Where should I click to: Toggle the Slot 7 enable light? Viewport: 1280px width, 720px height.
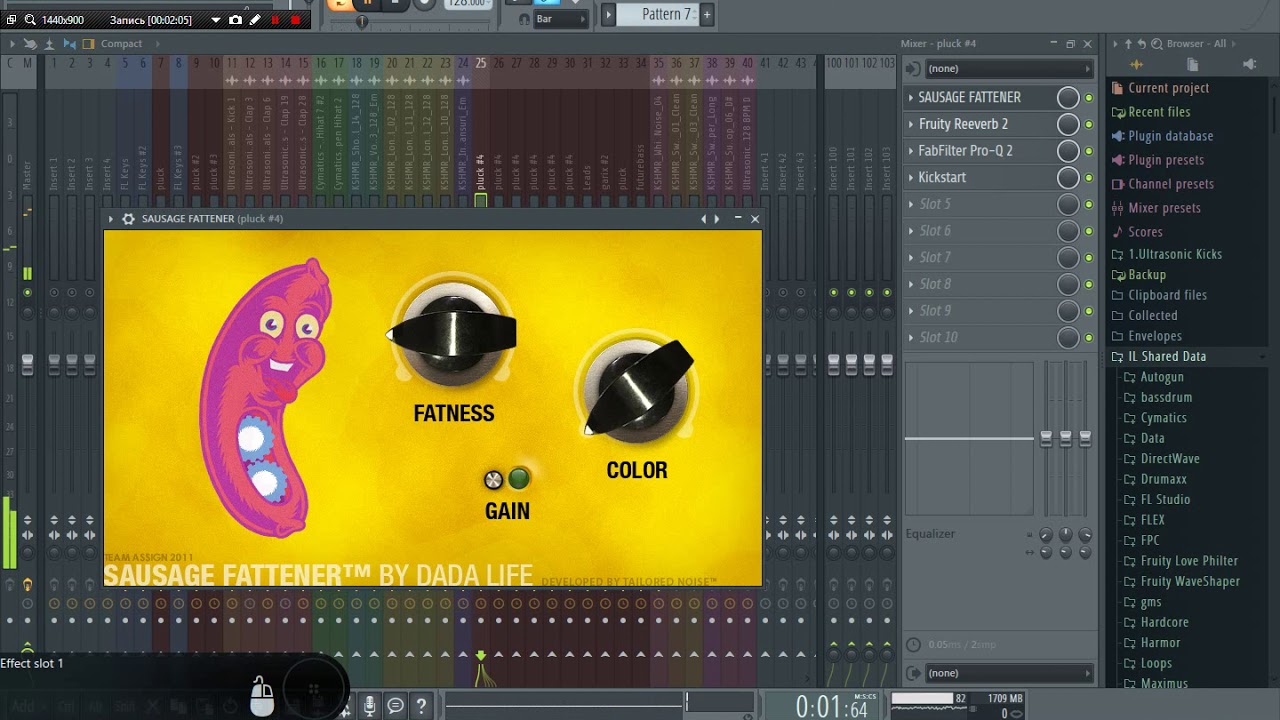tap(1089, 258)
